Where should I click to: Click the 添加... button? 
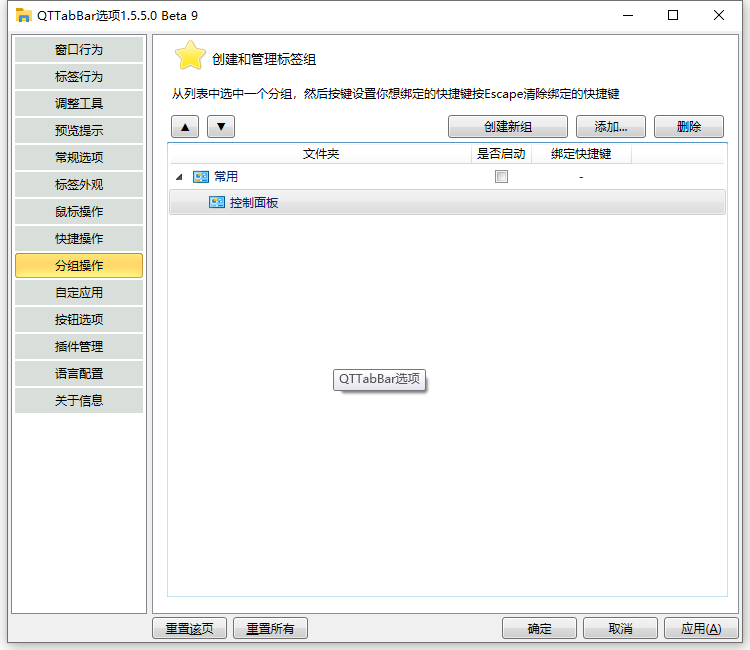pos(611,127)
